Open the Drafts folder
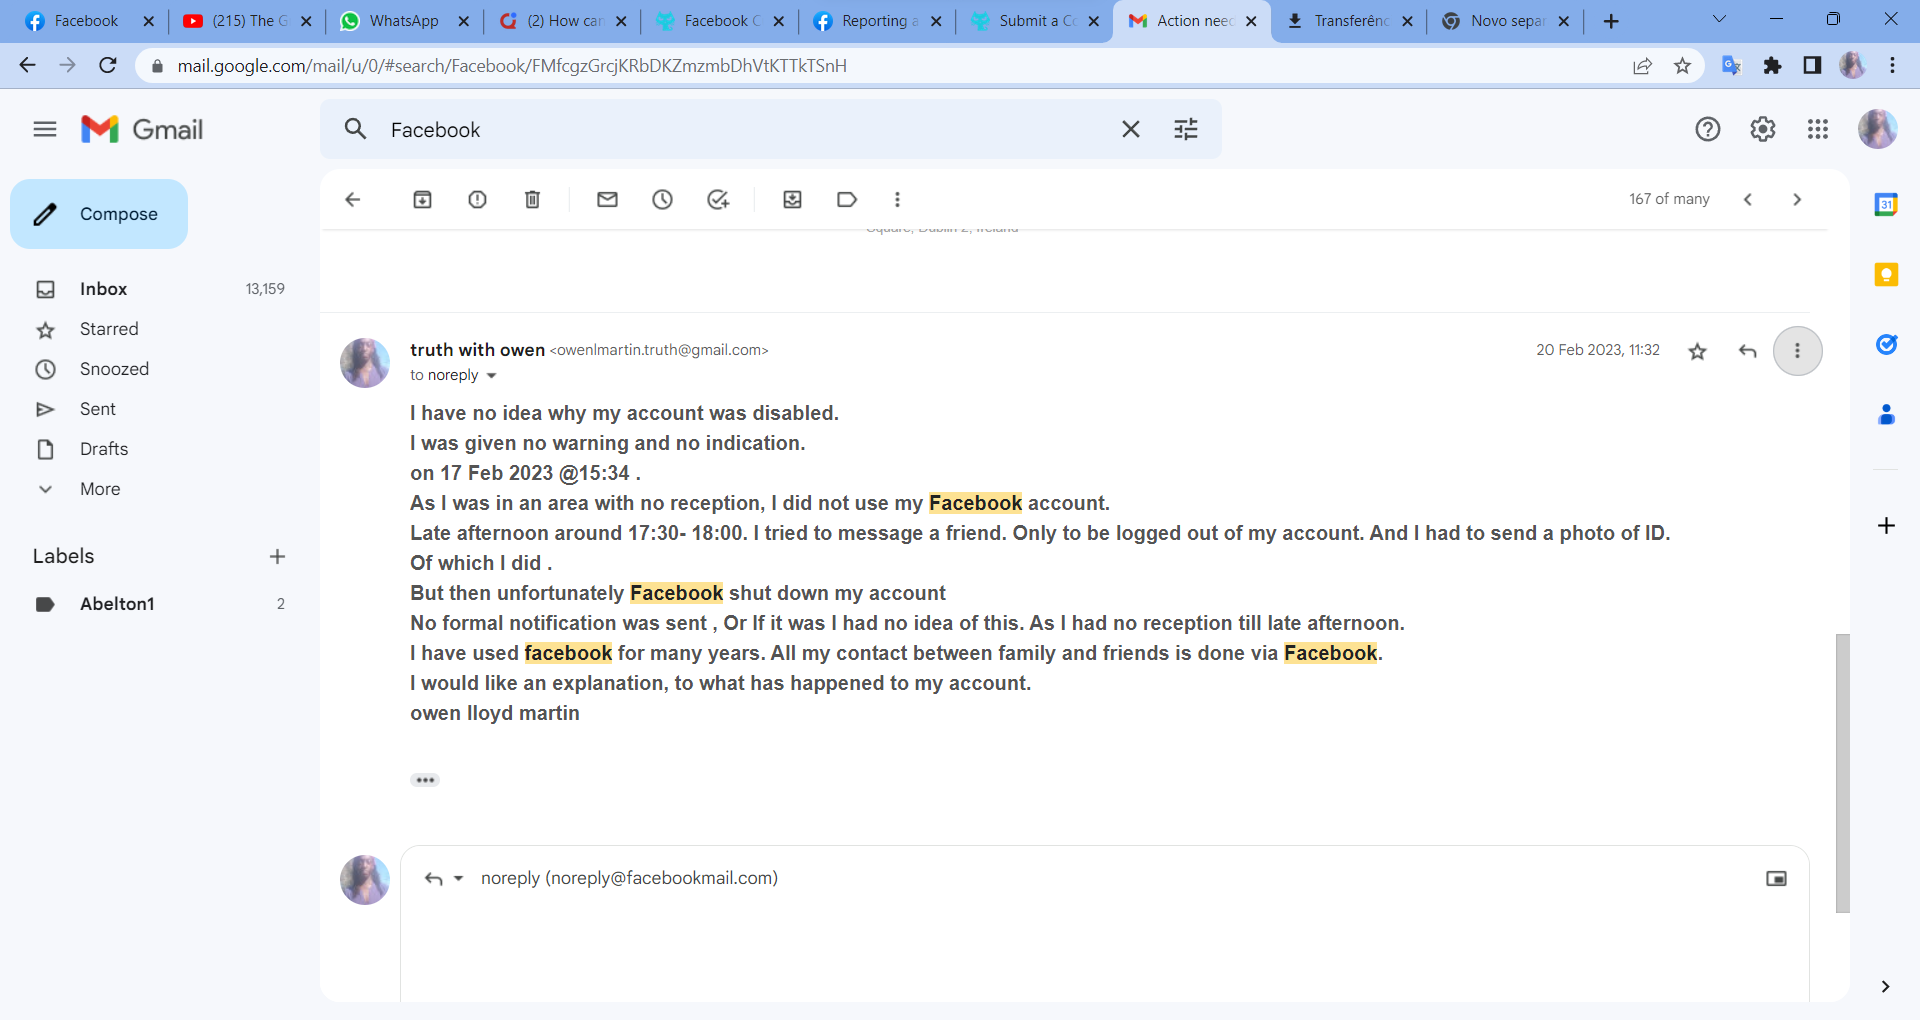 point(103,448)
